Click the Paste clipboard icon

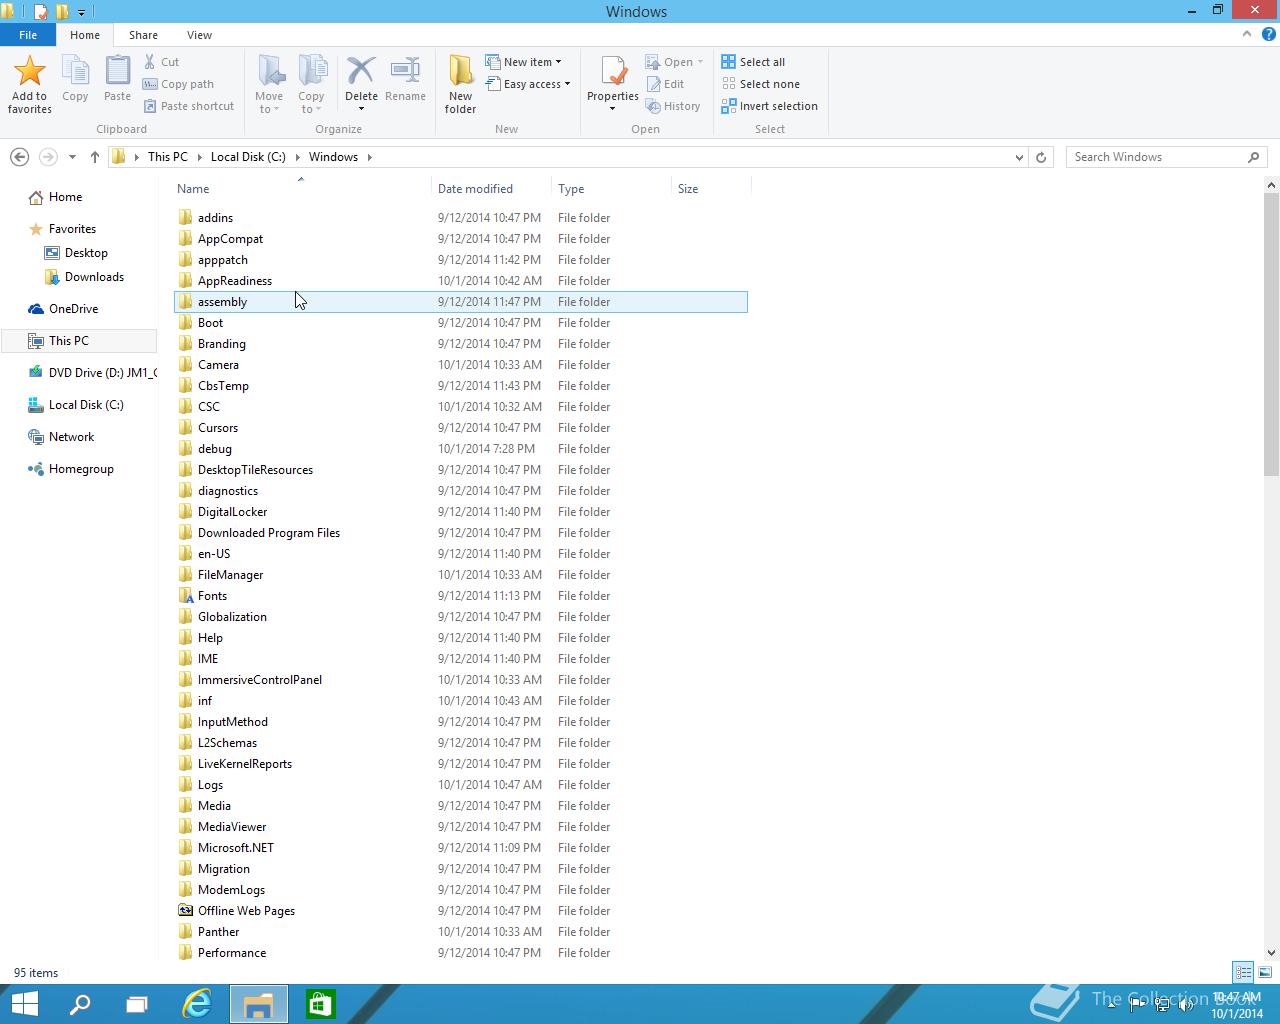(117, 71)
